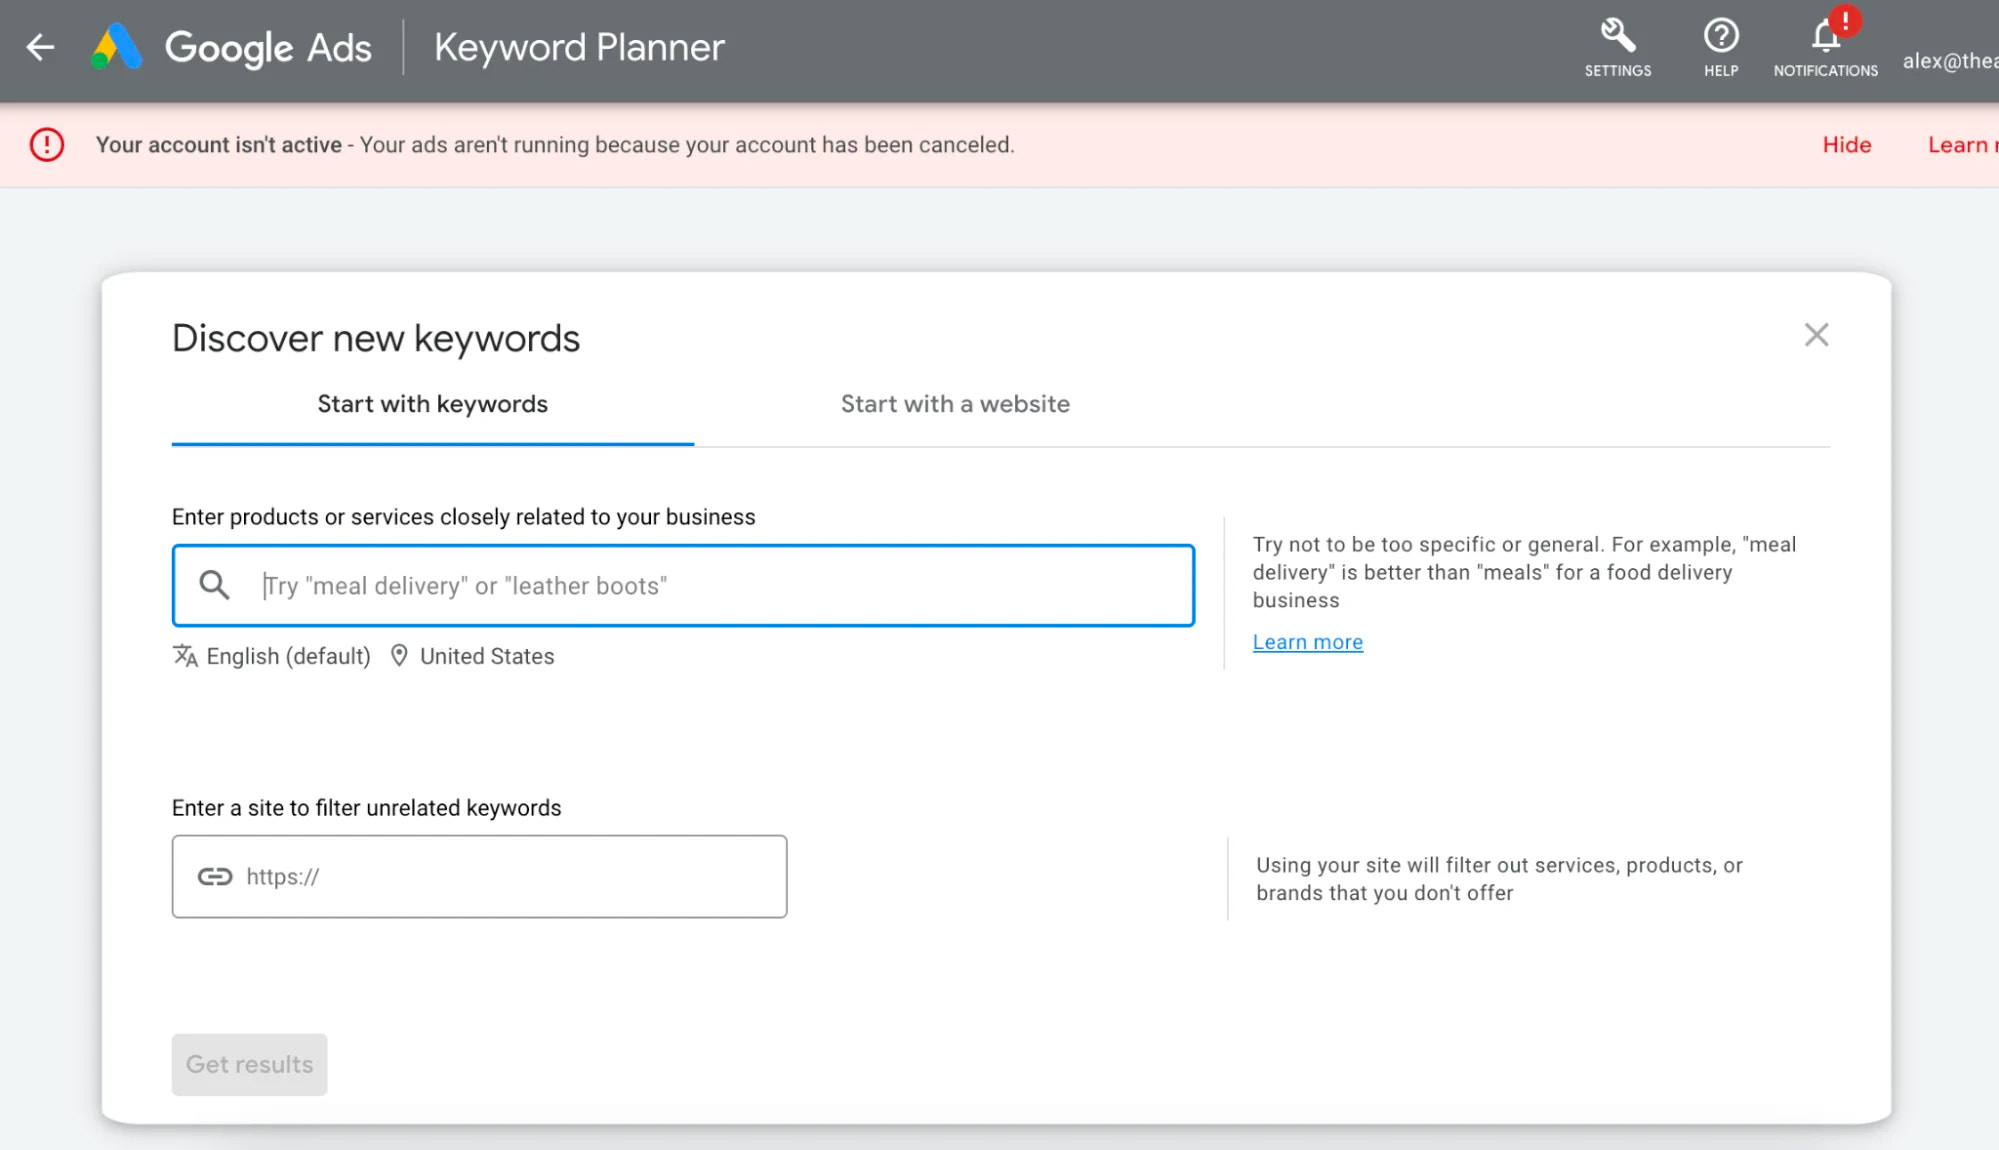The height and width of the screenshot is (1150, 1999).
Task: Click the link chain icon in site field
Action: click(214, 877)
